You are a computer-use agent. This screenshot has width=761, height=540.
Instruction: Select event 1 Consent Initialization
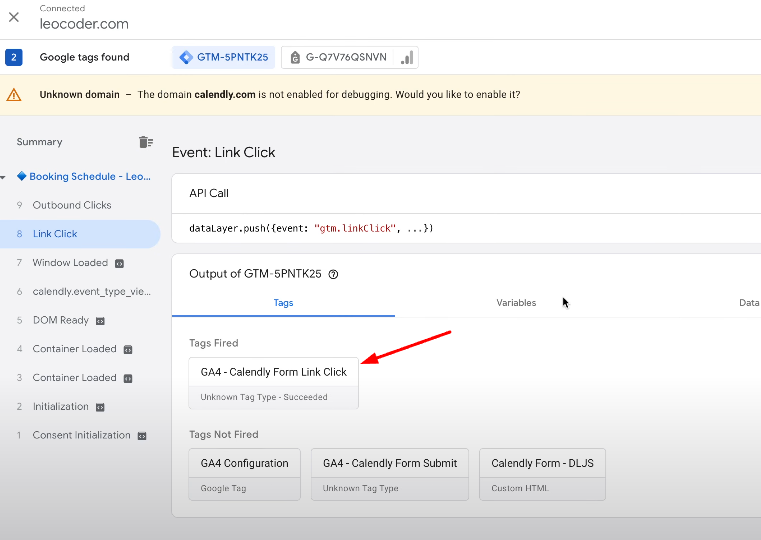(80, 435)
